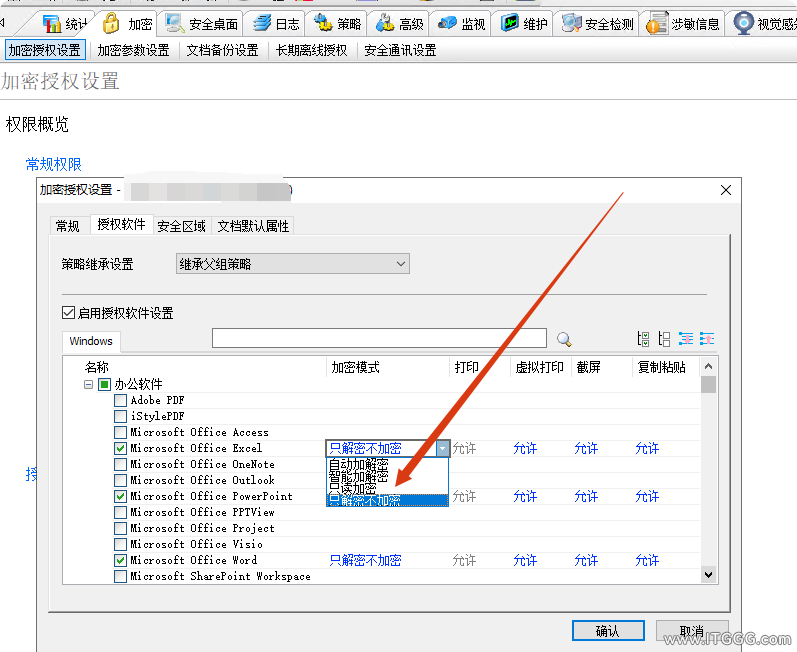Check Microsoft Office Visio checkbox
The width and height of the screenshot is (797, 652).
120,544
